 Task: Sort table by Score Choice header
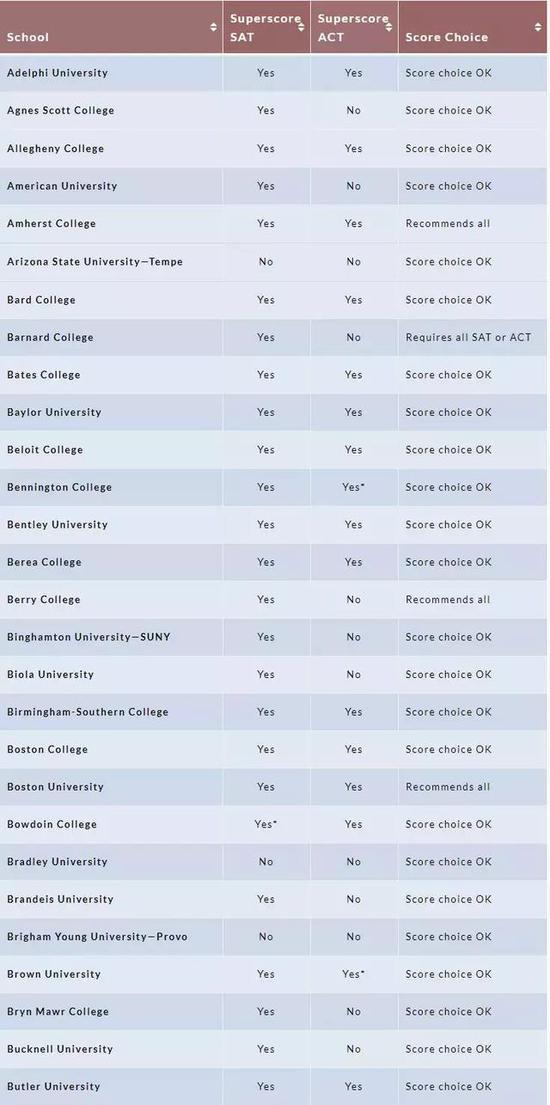pyautogui.click(x=474, y=27)
